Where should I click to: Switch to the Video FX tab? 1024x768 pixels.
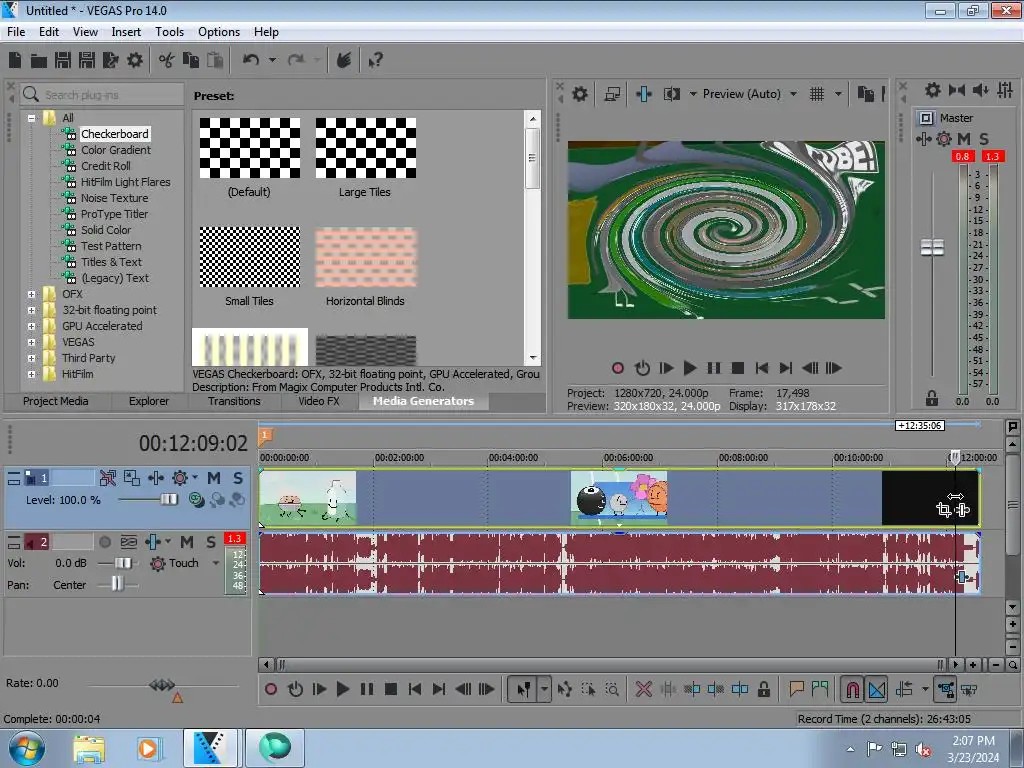(319, 401)
